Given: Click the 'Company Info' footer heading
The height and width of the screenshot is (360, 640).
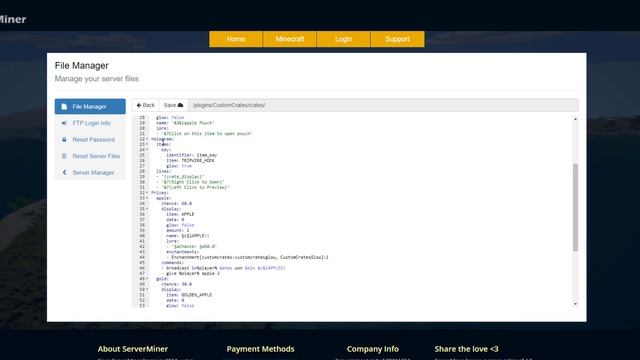Looking at the screenshot, I should 373,349.
